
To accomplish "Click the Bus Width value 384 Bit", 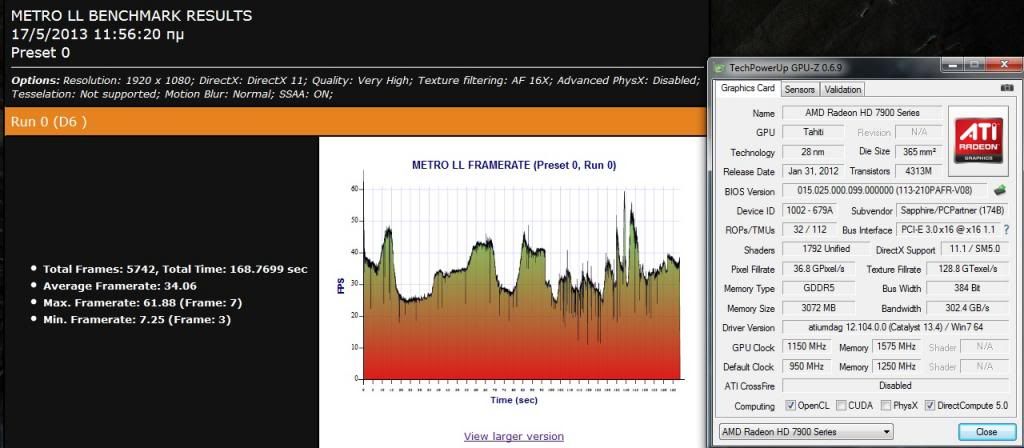I will [967, 288].
